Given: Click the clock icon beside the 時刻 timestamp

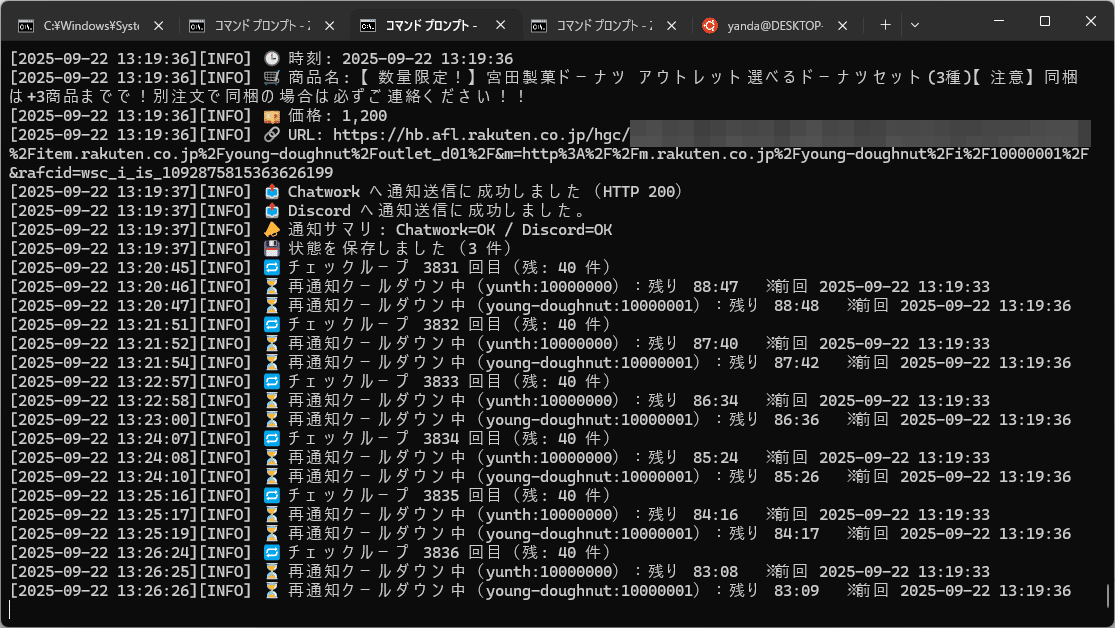Looking at the screenshot, I should pos(271,58).
